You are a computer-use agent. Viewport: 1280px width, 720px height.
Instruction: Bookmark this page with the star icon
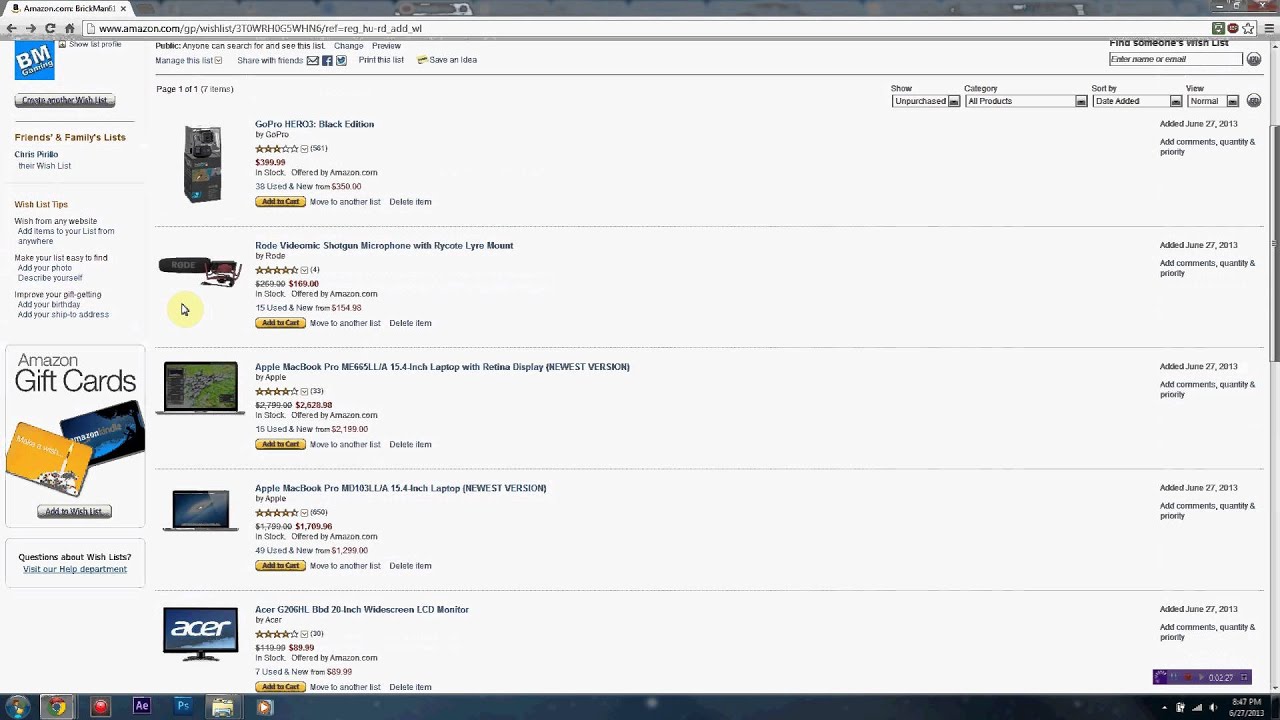[x=1248, y=28]
